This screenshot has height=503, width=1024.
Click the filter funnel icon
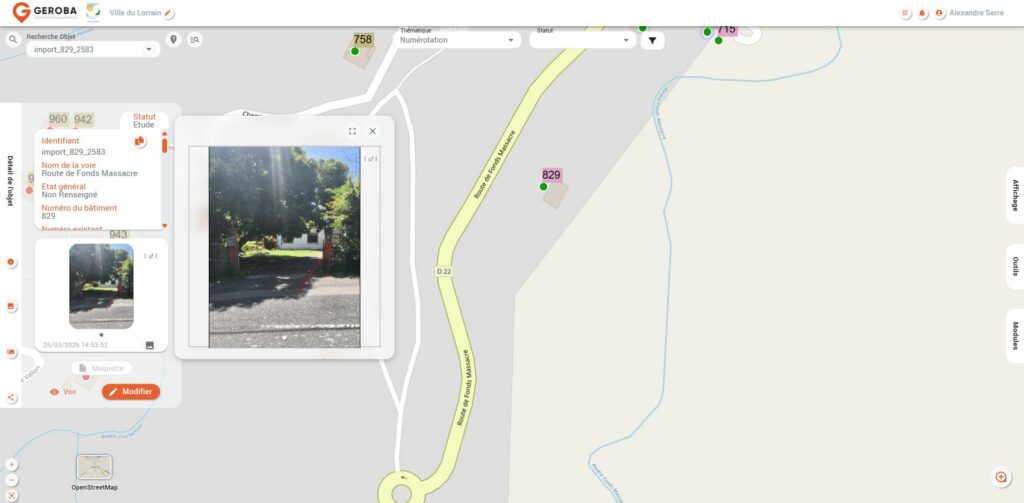(x=652, y=40)
